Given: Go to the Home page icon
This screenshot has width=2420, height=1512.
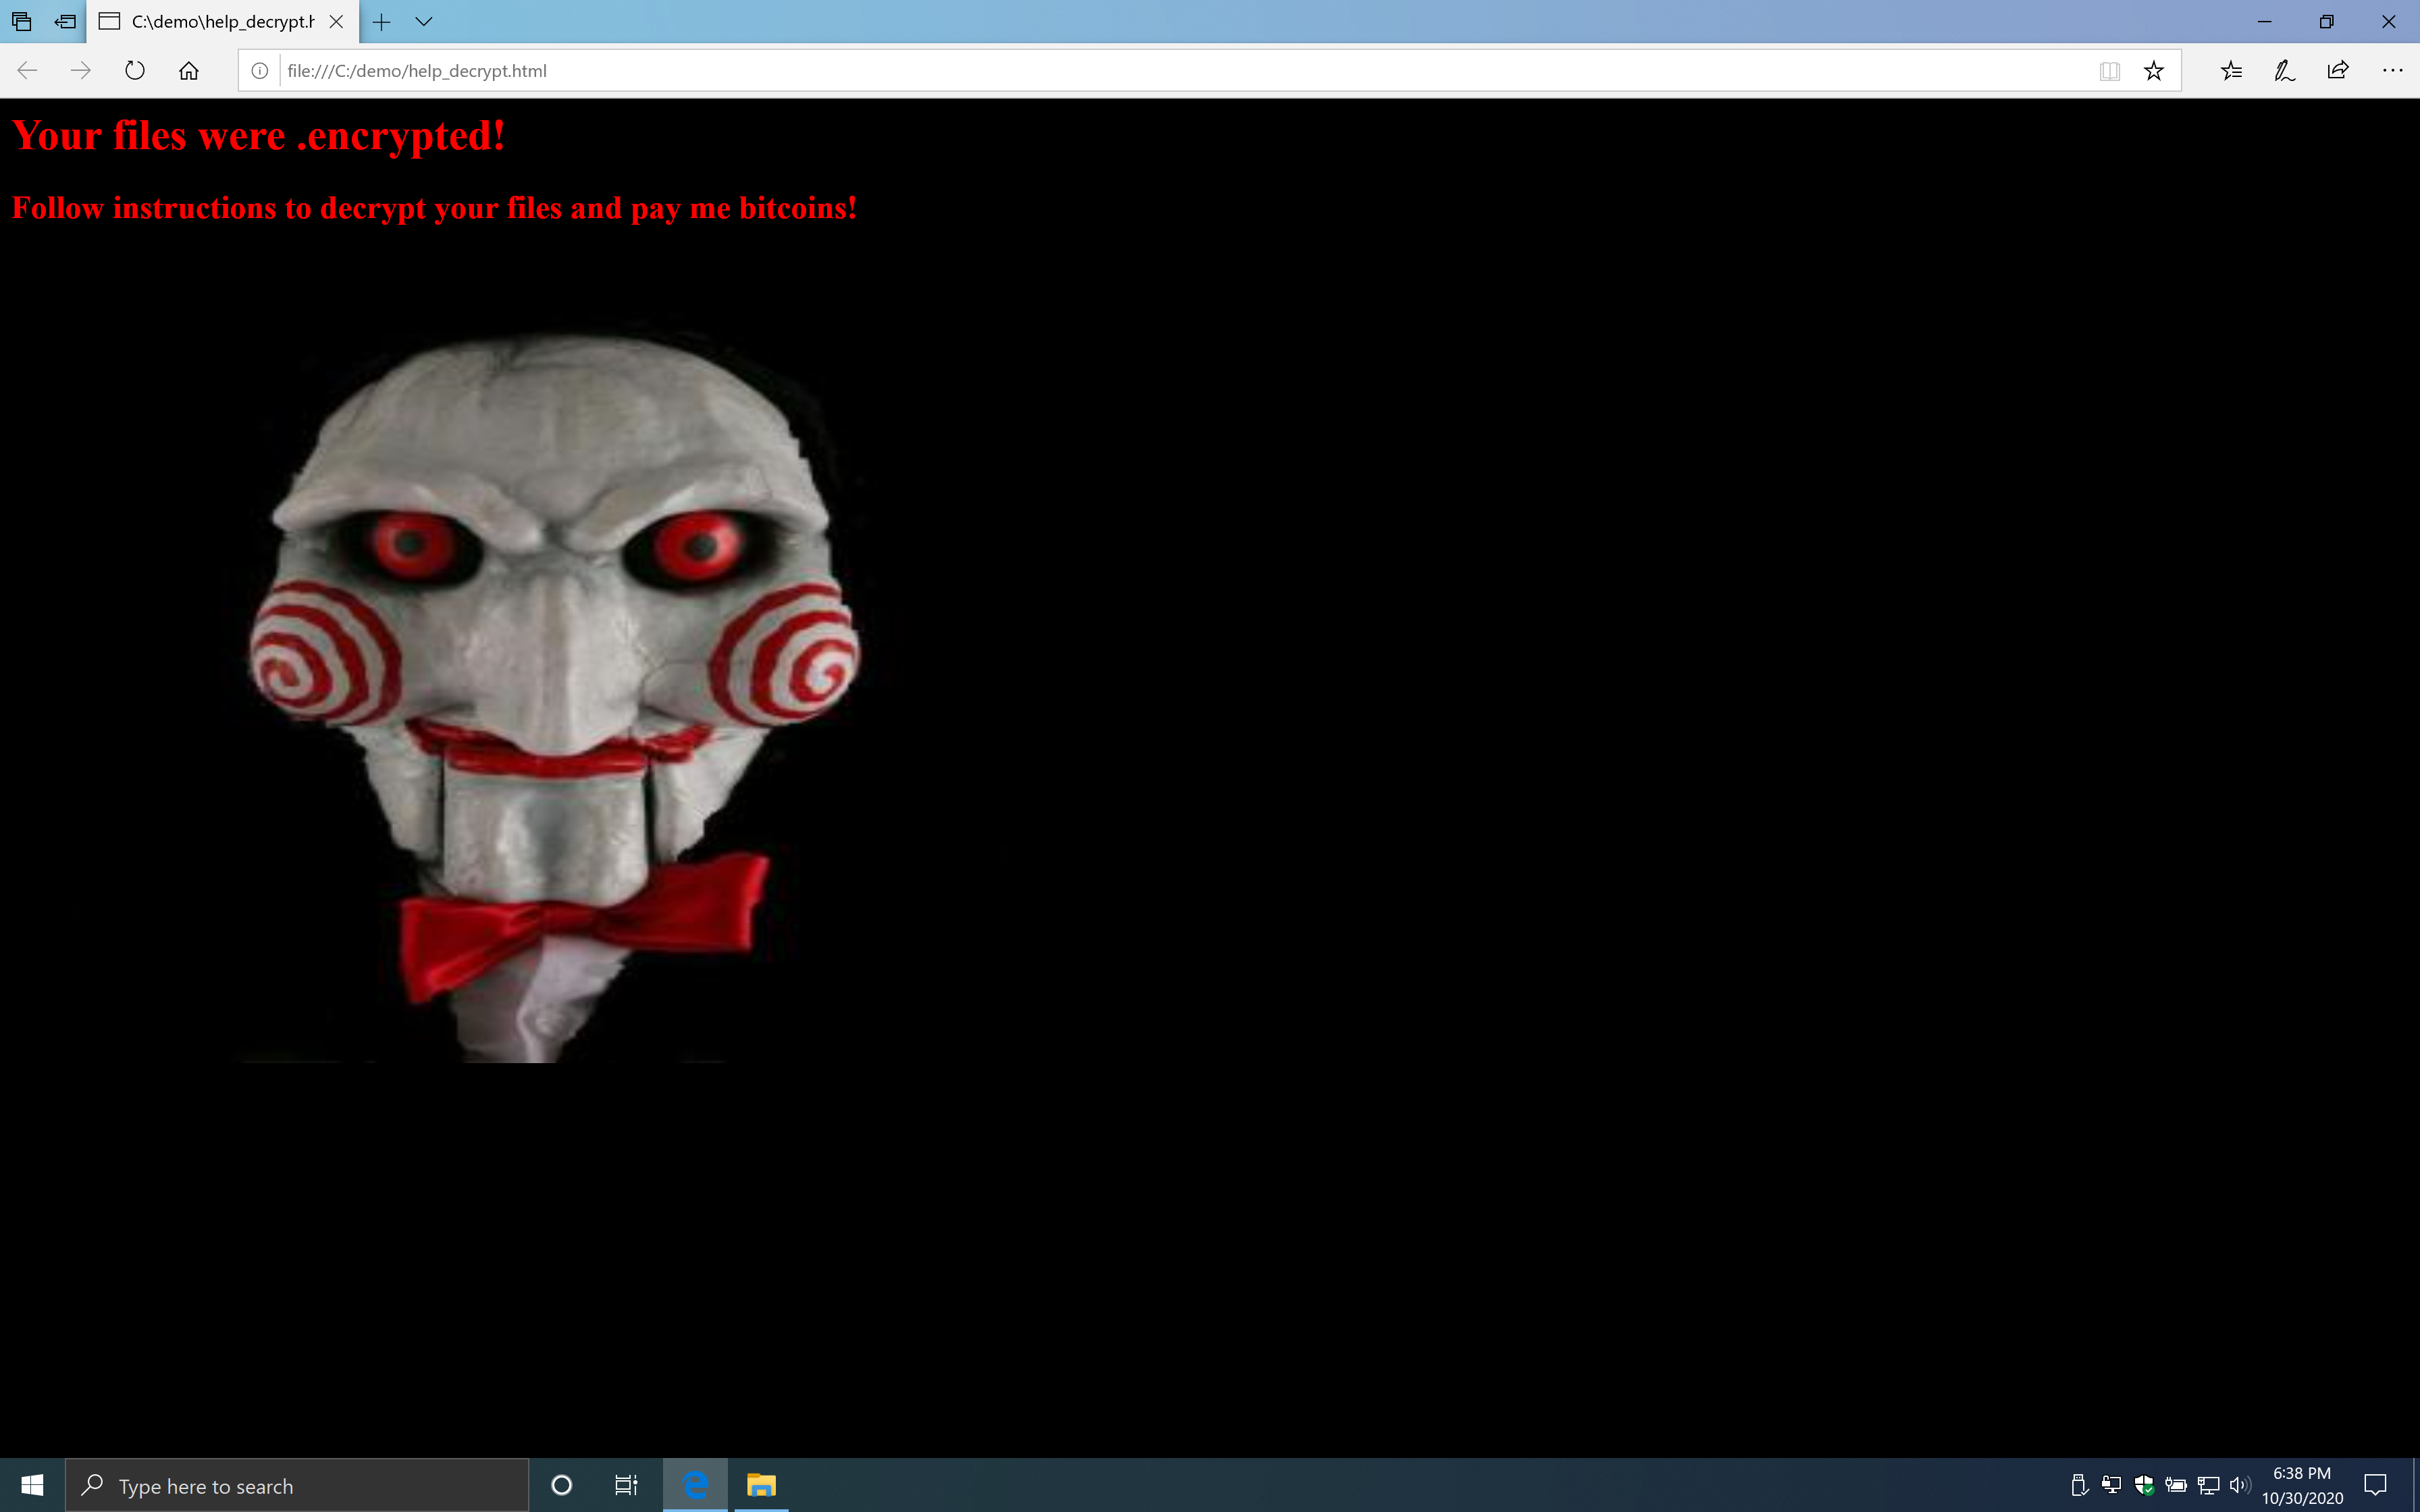Looking at the screenshot, I should 189,71.
